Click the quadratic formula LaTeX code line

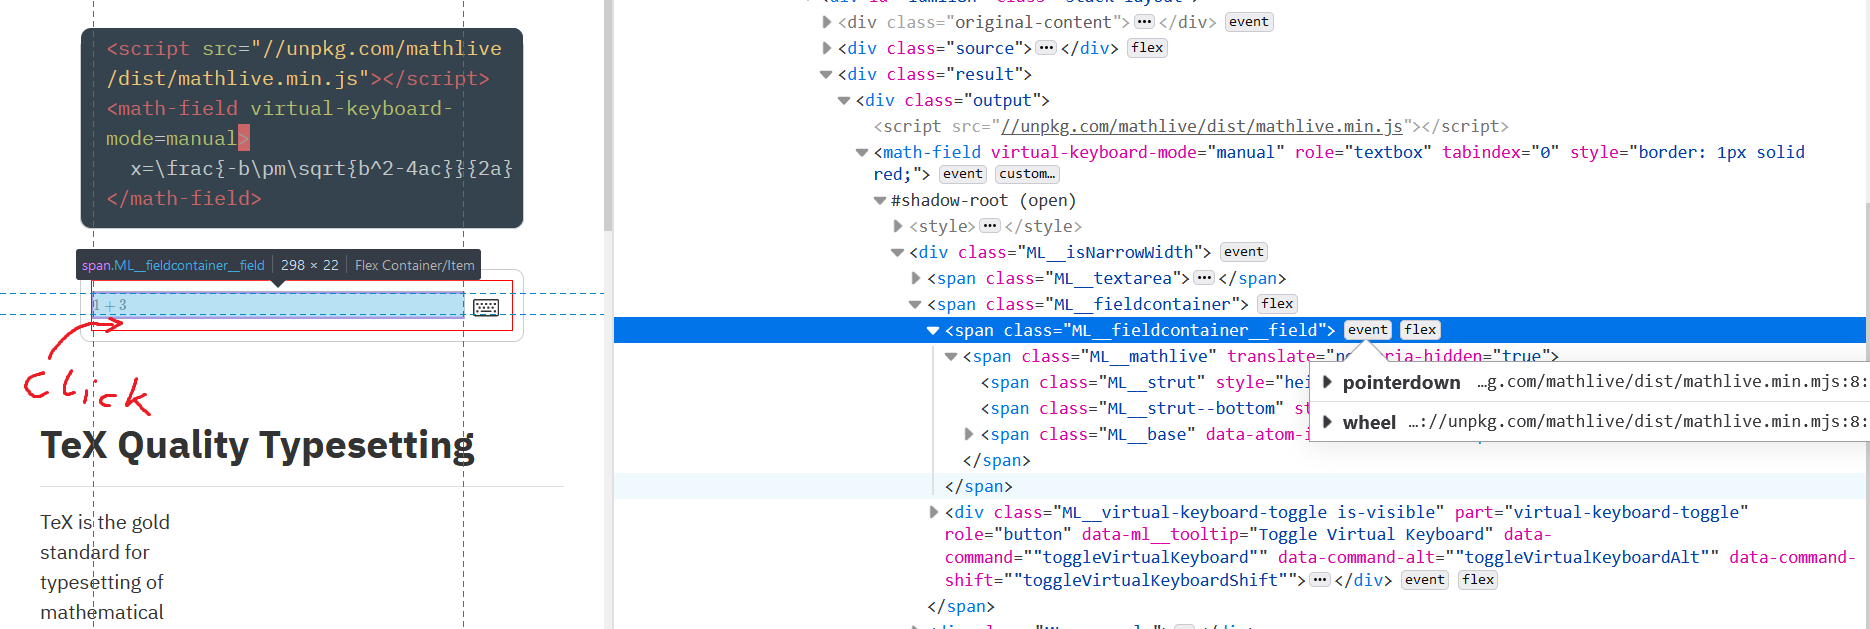[x=321, y=168]
